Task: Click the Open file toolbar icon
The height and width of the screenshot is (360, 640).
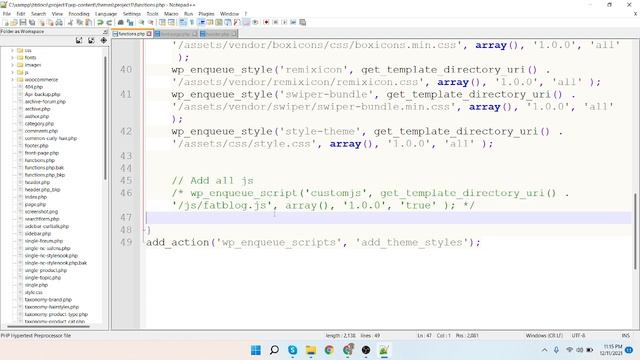Action: (14, 22)
